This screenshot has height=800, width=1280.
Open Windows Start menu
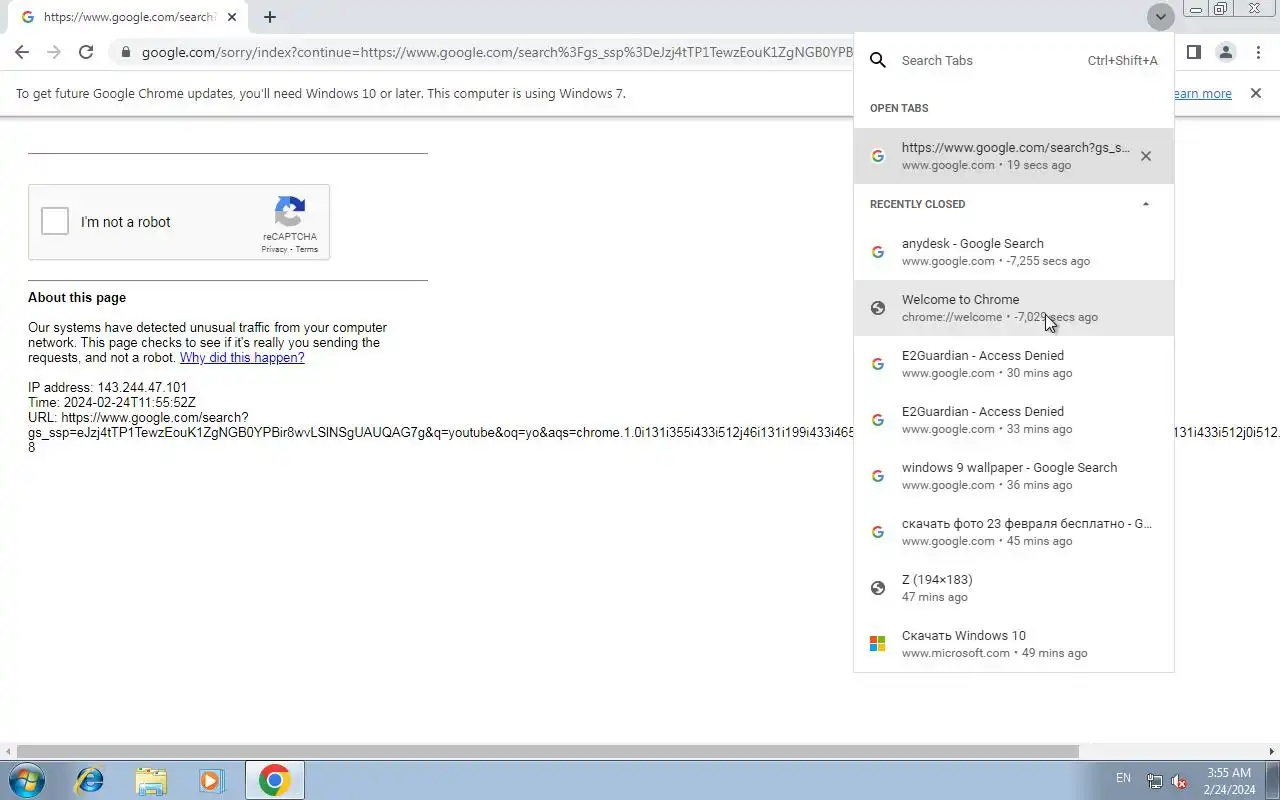[x=26, y=780]
